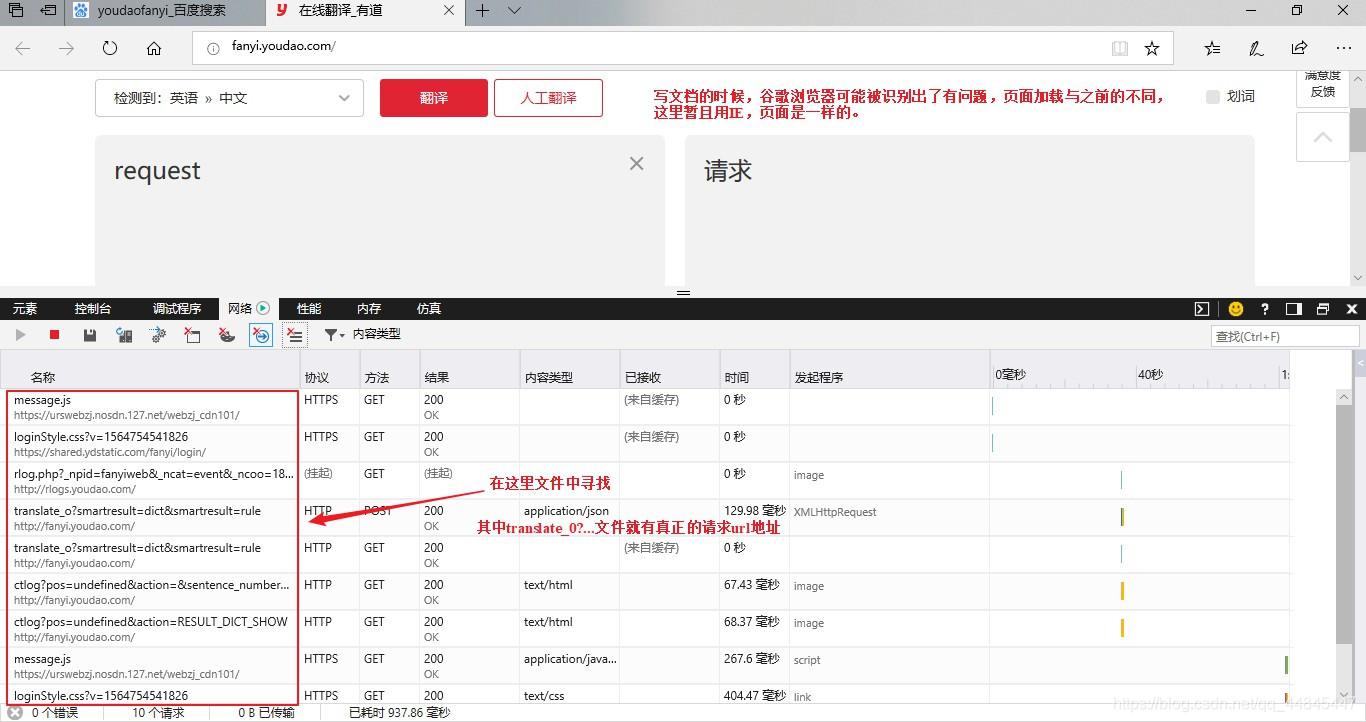Open reading view icon in address bar
The height and width of the screenshot is (722, 1366).
point(1120,48)
